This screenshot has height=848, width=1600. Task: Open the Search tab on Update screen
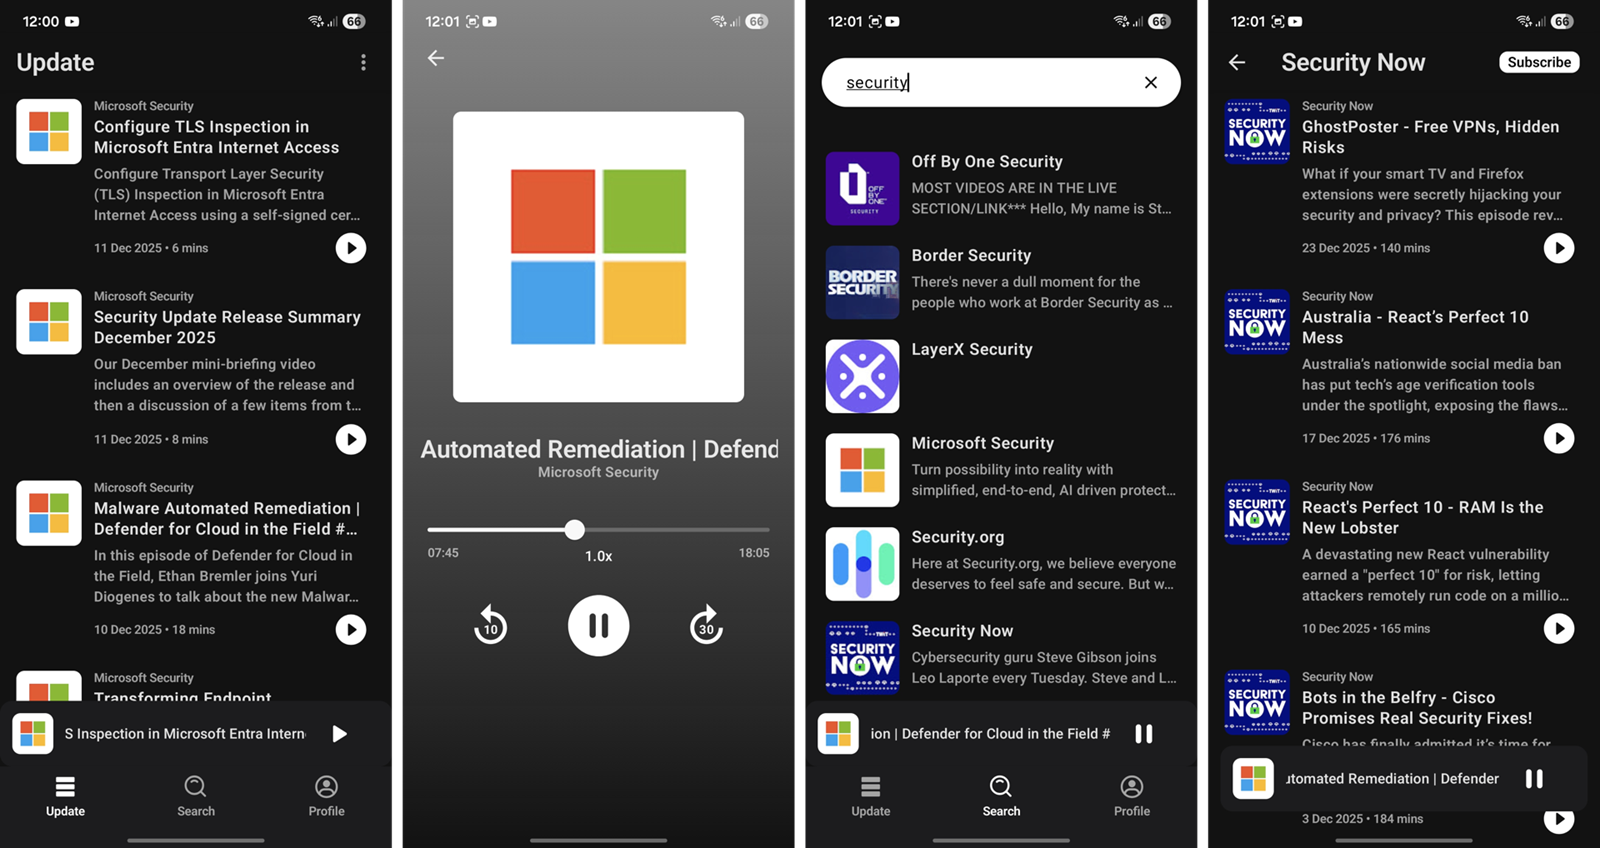click(x=196, y=796)
